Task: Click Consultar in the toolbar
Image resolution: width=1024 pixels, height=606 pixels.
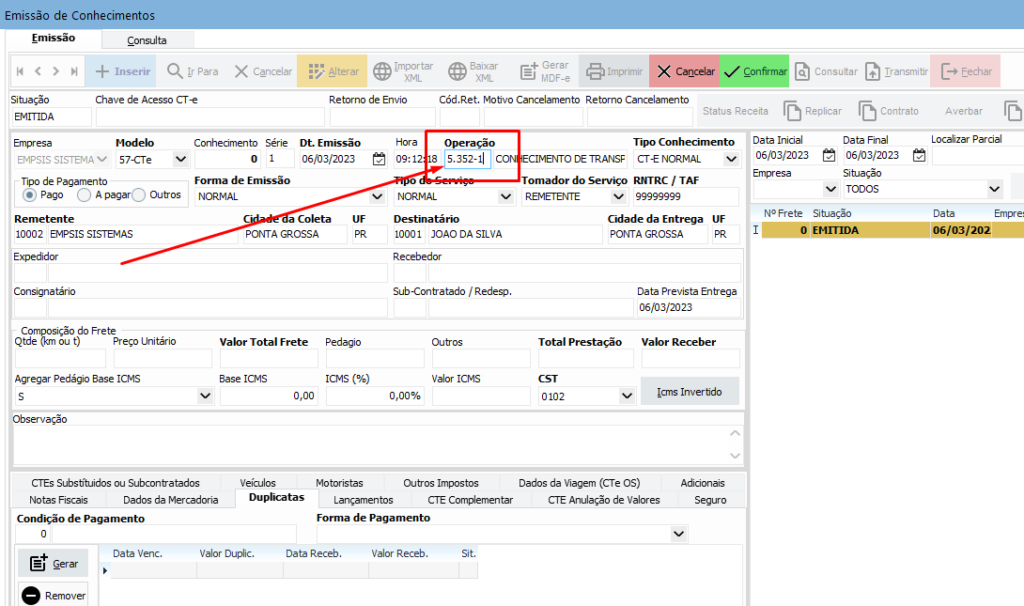Action: tap(825, 71)
